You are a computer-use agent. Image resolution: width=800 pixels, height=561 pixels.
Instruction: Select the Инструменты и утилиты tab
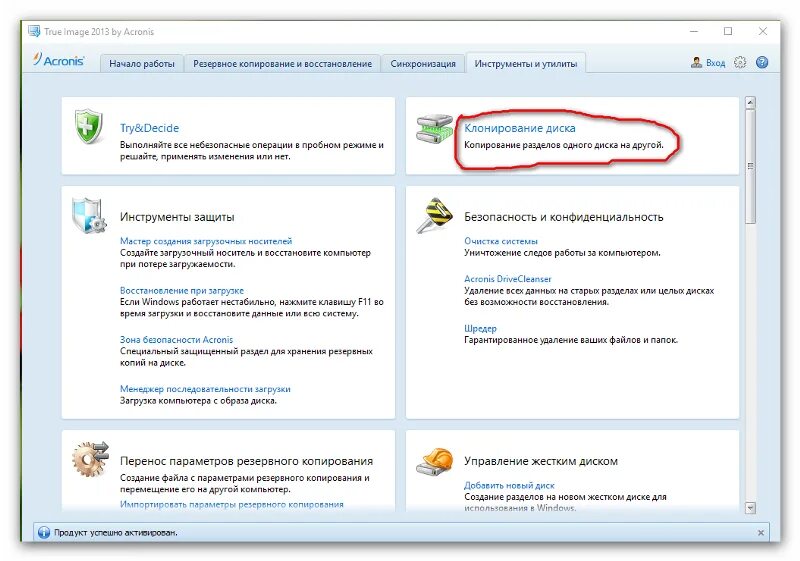526,64
